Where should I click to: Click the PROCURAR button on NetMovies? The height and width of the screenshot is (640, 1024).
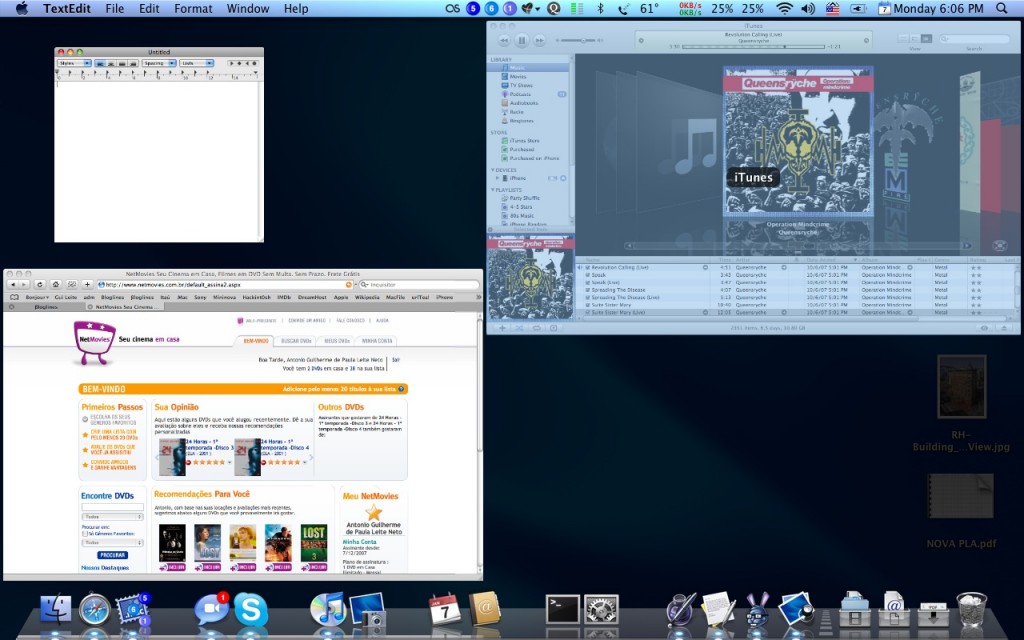click(x=112, y=555)
